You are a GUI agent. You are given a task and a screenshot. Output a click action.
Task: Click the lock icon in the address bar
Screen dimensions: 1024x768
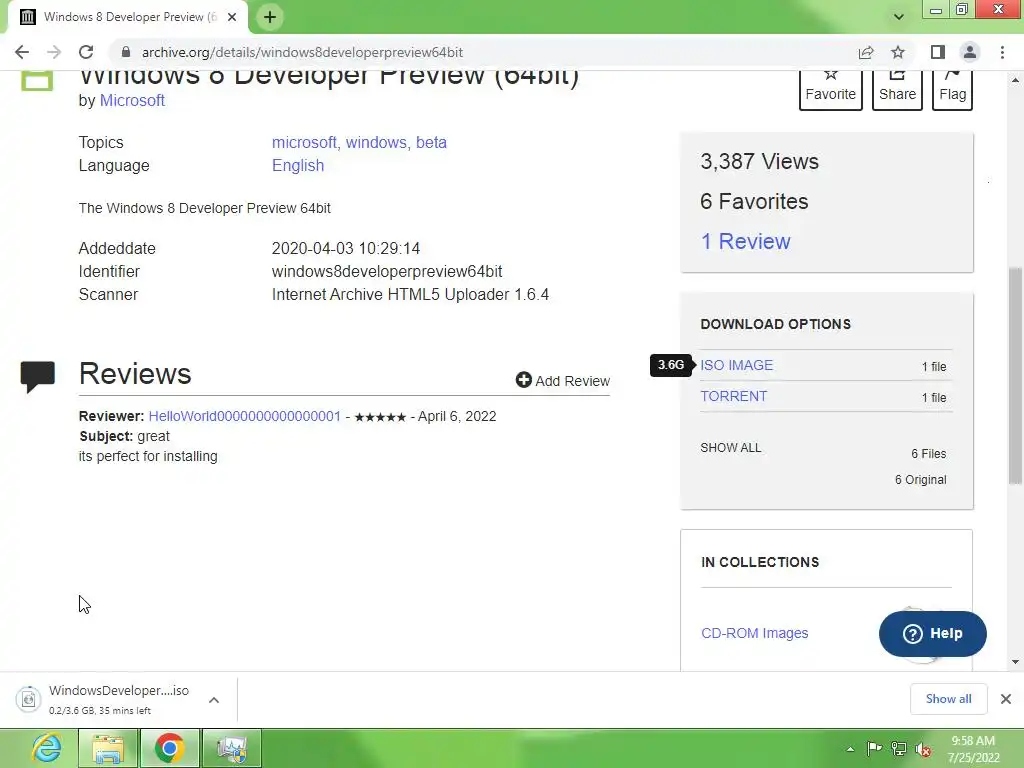click(x=126, y=52)
